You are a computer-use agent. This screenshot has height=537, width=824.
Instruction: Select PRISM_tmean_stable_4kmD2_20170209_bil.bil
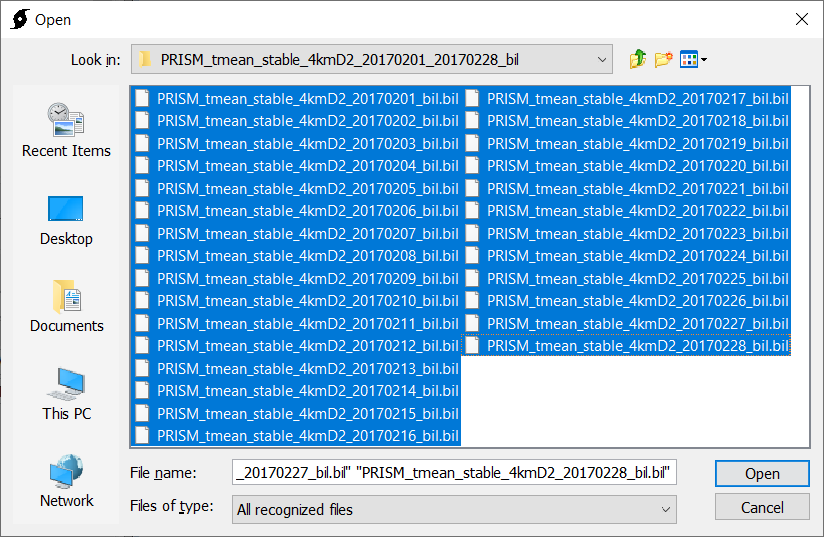tap(297, 278)
